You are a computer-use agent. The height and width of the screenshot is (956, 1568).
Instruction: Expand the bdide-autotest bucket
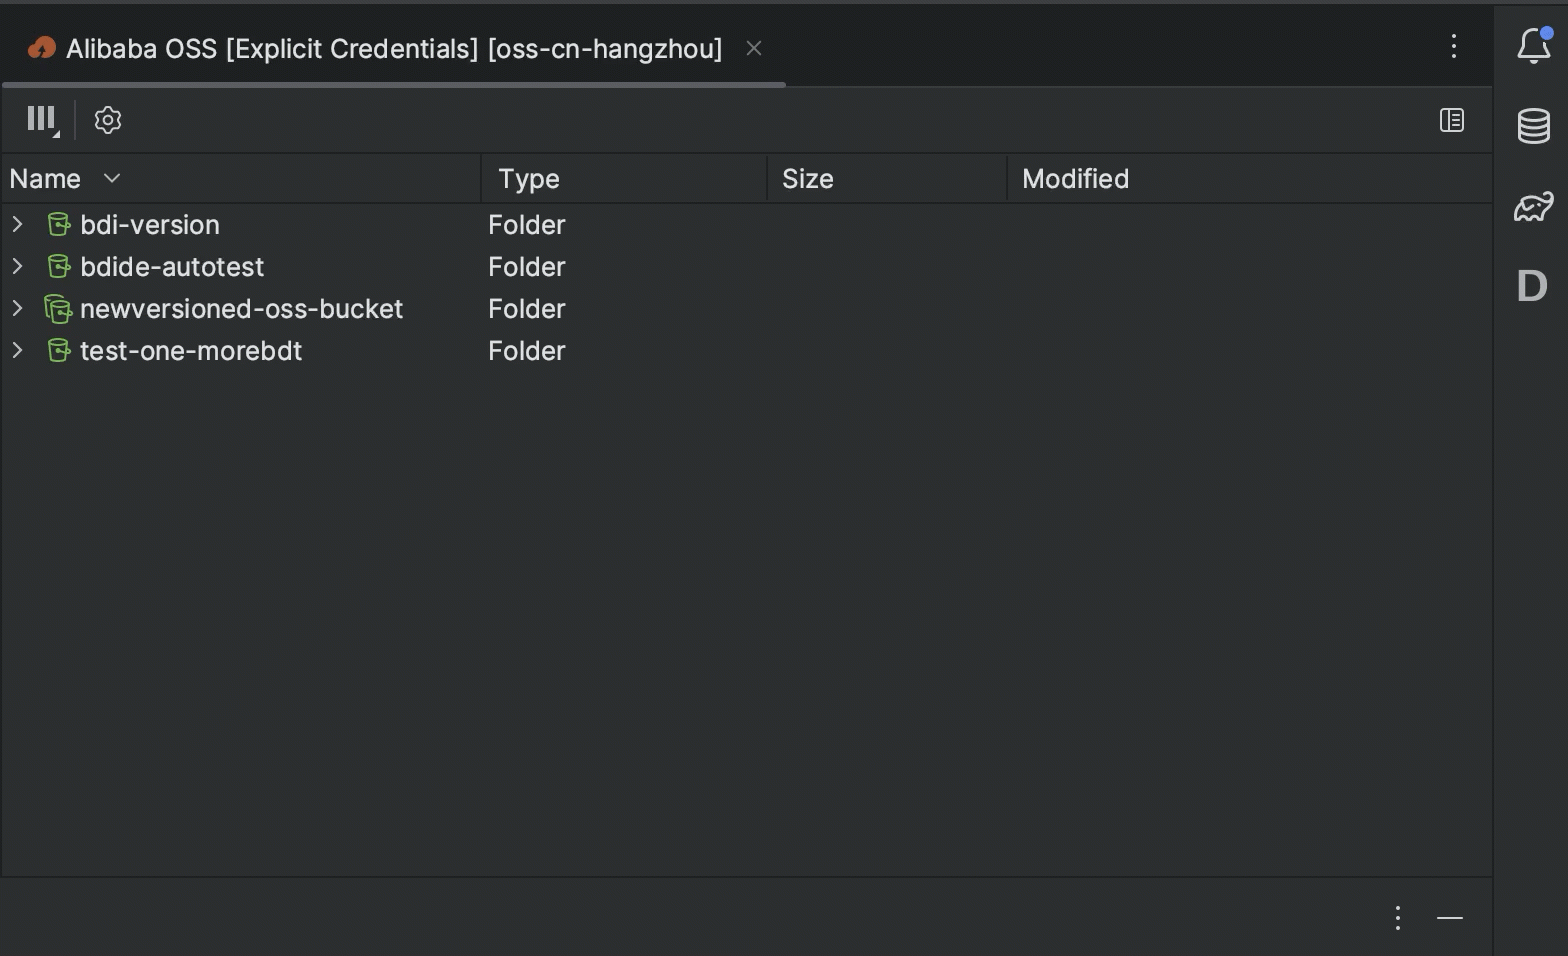(x=17, y=266)
